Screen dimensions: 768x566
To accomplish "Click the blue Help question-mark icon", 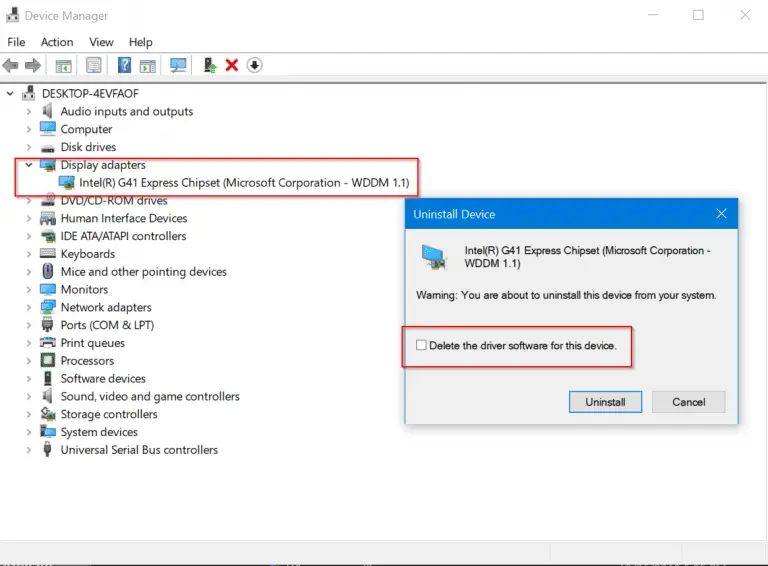I will tap(124, 65).
